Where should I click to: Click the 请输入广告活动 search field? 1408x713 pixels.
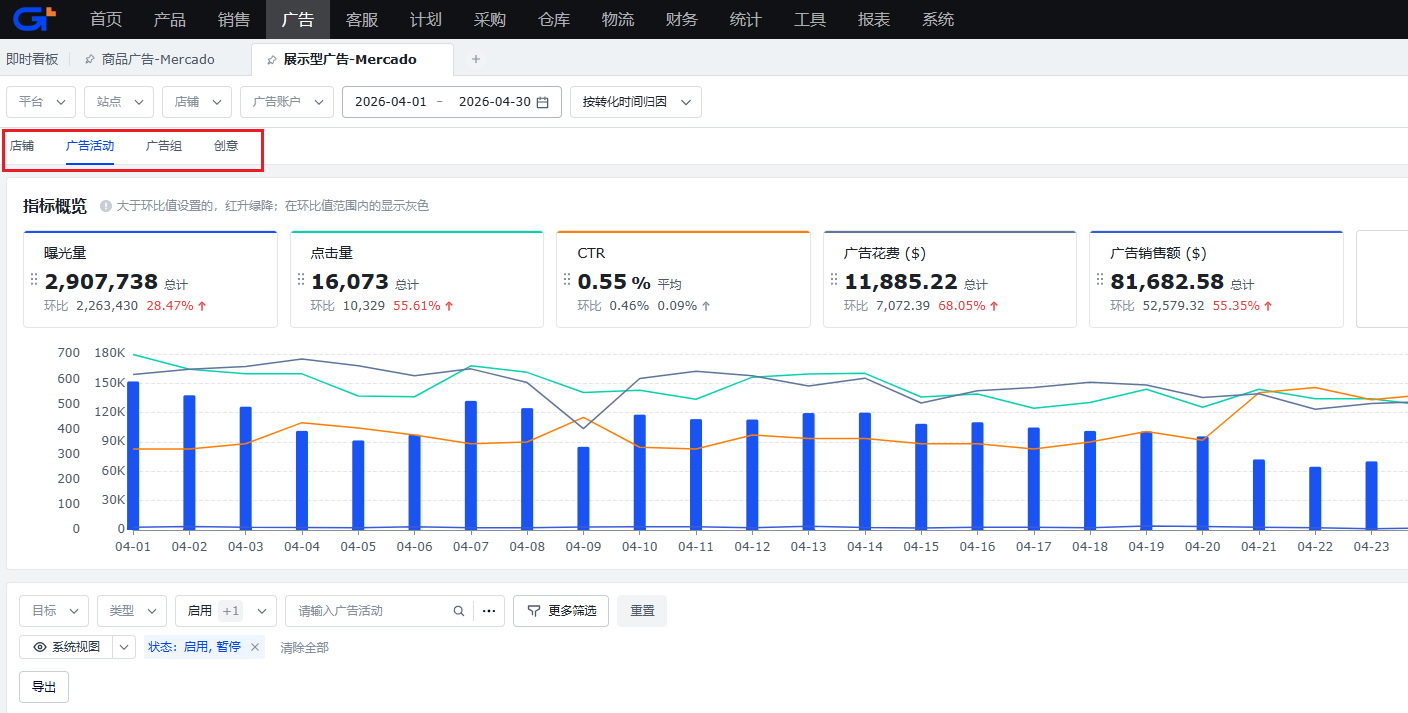pyautogui.click(x=370, y=611)
